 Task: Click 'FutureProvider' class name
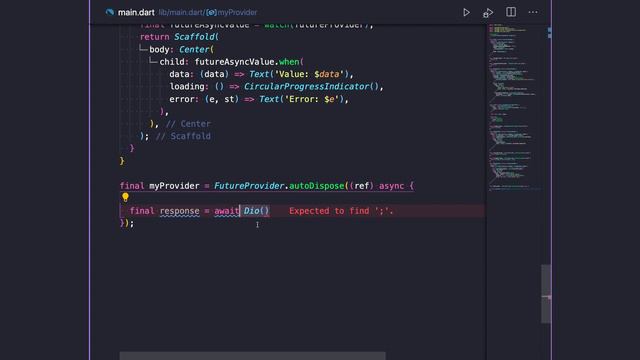click(x=249, y=186)
